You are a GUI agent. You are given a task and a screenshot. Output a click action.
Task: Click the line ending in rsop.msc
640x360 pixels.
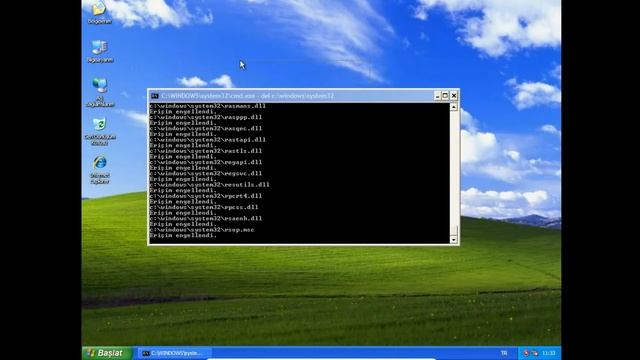(202, 230)
